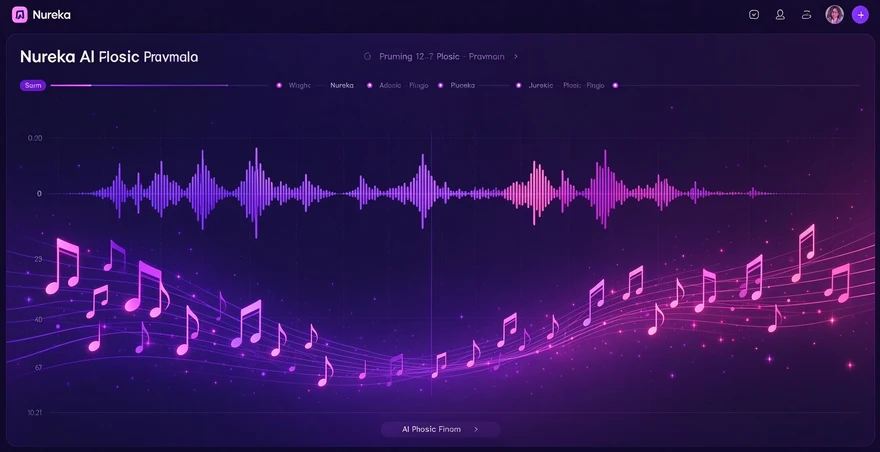
Task: Click the 67 axis label
Action: [x=38, y=368]
